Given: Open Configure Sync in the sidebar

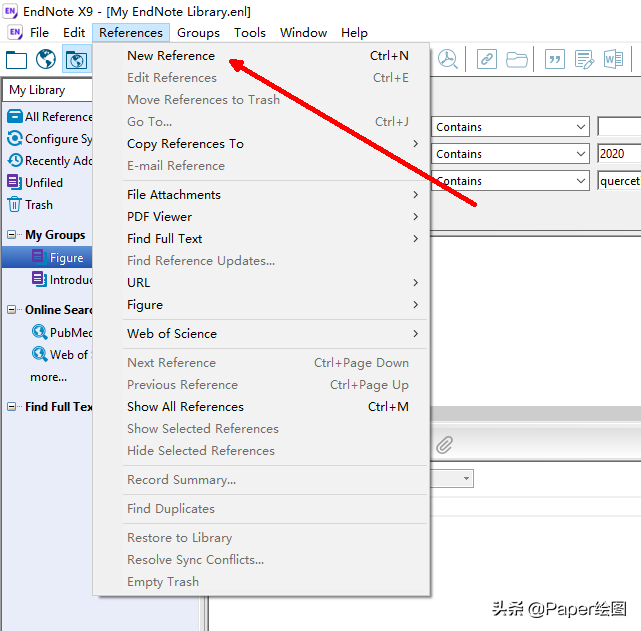Looking at the screenshot, I should (x=49, y=139).
